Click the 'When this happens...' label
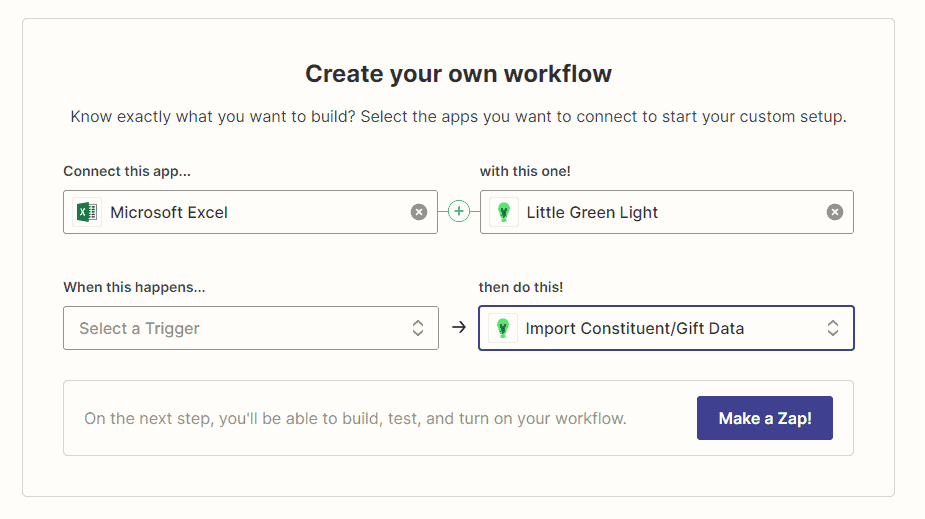Image resolution: width=925 pixels, height=519 pixels. click(x=135, y=287)
